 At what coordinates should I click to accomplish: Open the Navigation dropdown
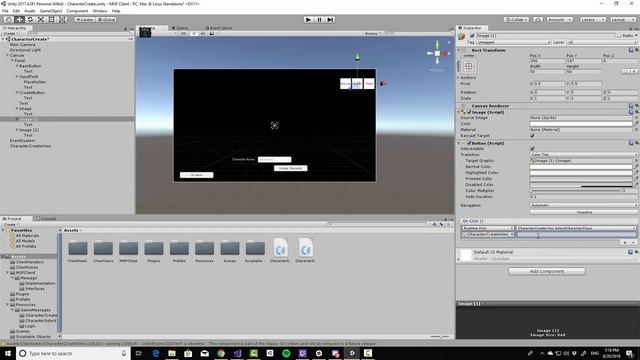(x=583, y=205)
